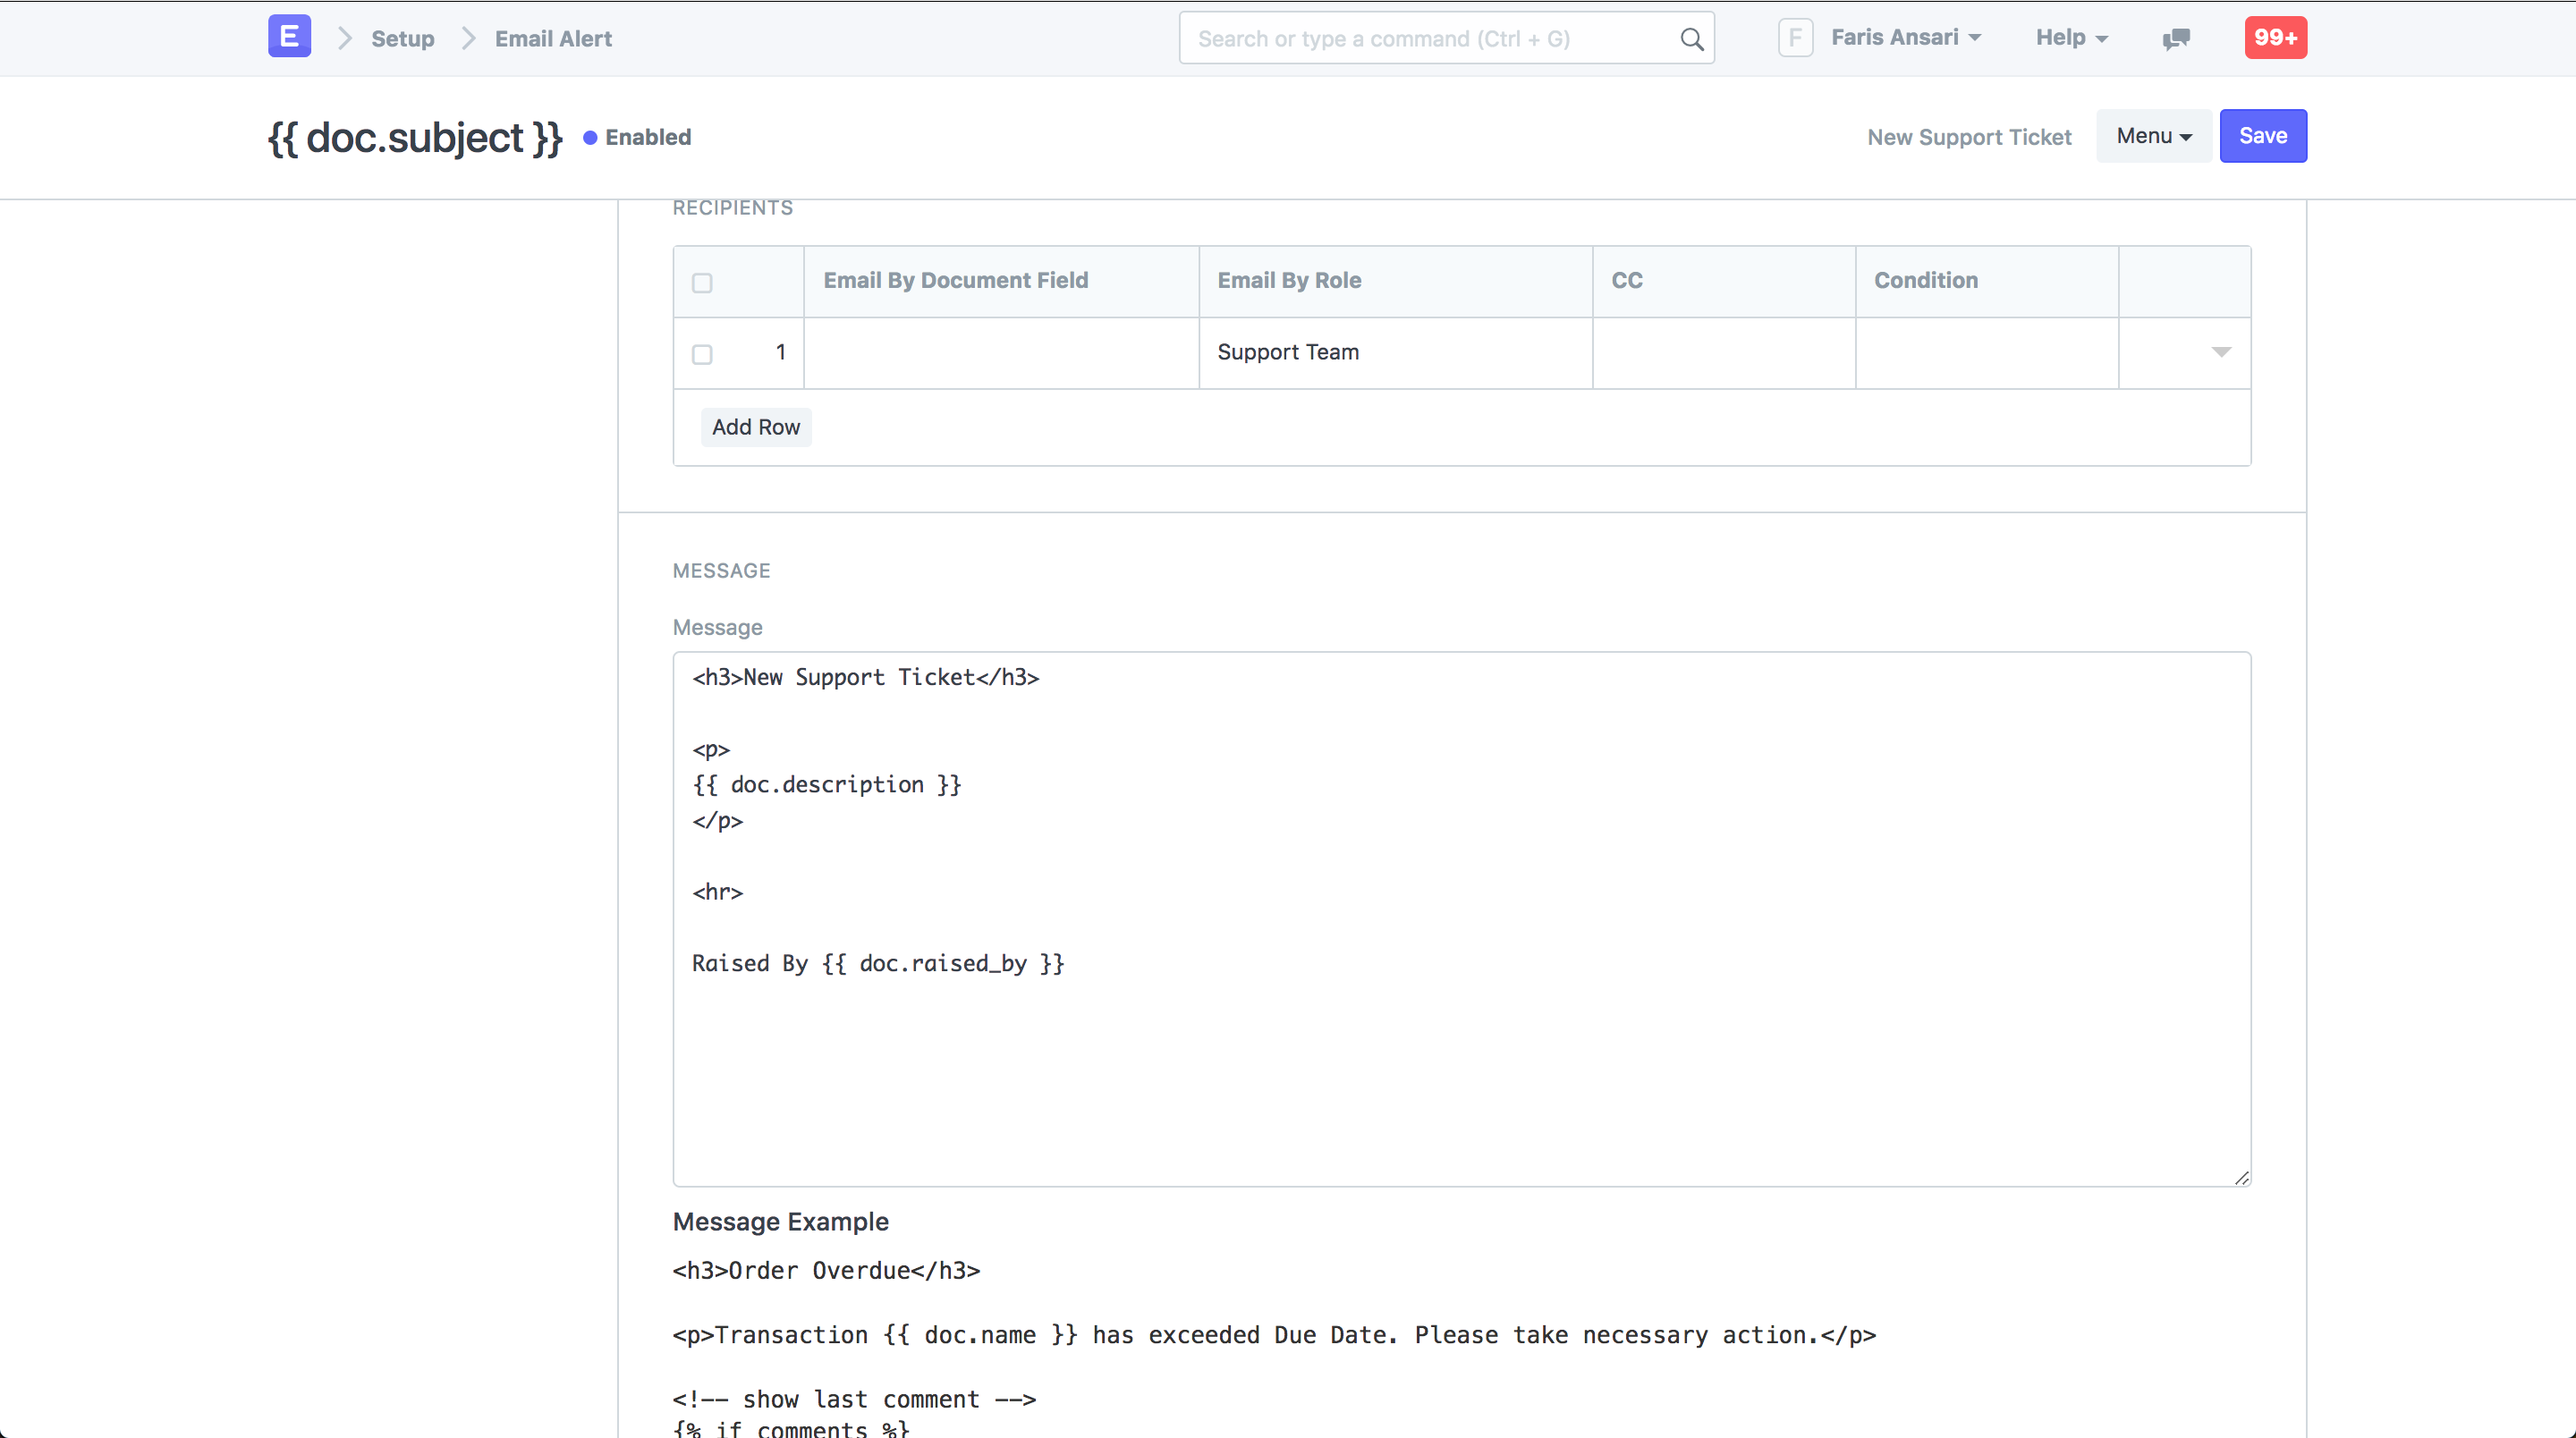
Task: Click the '<h3>Order Overdue</h3>' example line
Action: (x=826, y=1271)
